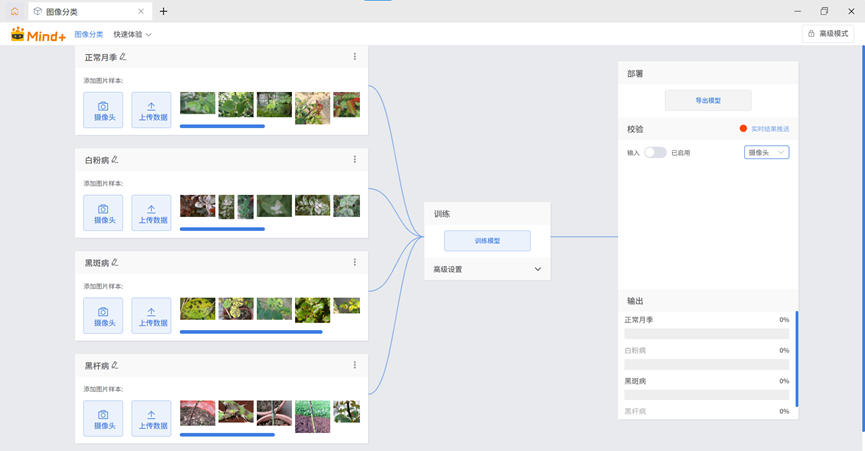The width and height of the screenshot is (865, 451).
Task: Open the three-dot menu for 正常月季
Action: tap(355, 57)
